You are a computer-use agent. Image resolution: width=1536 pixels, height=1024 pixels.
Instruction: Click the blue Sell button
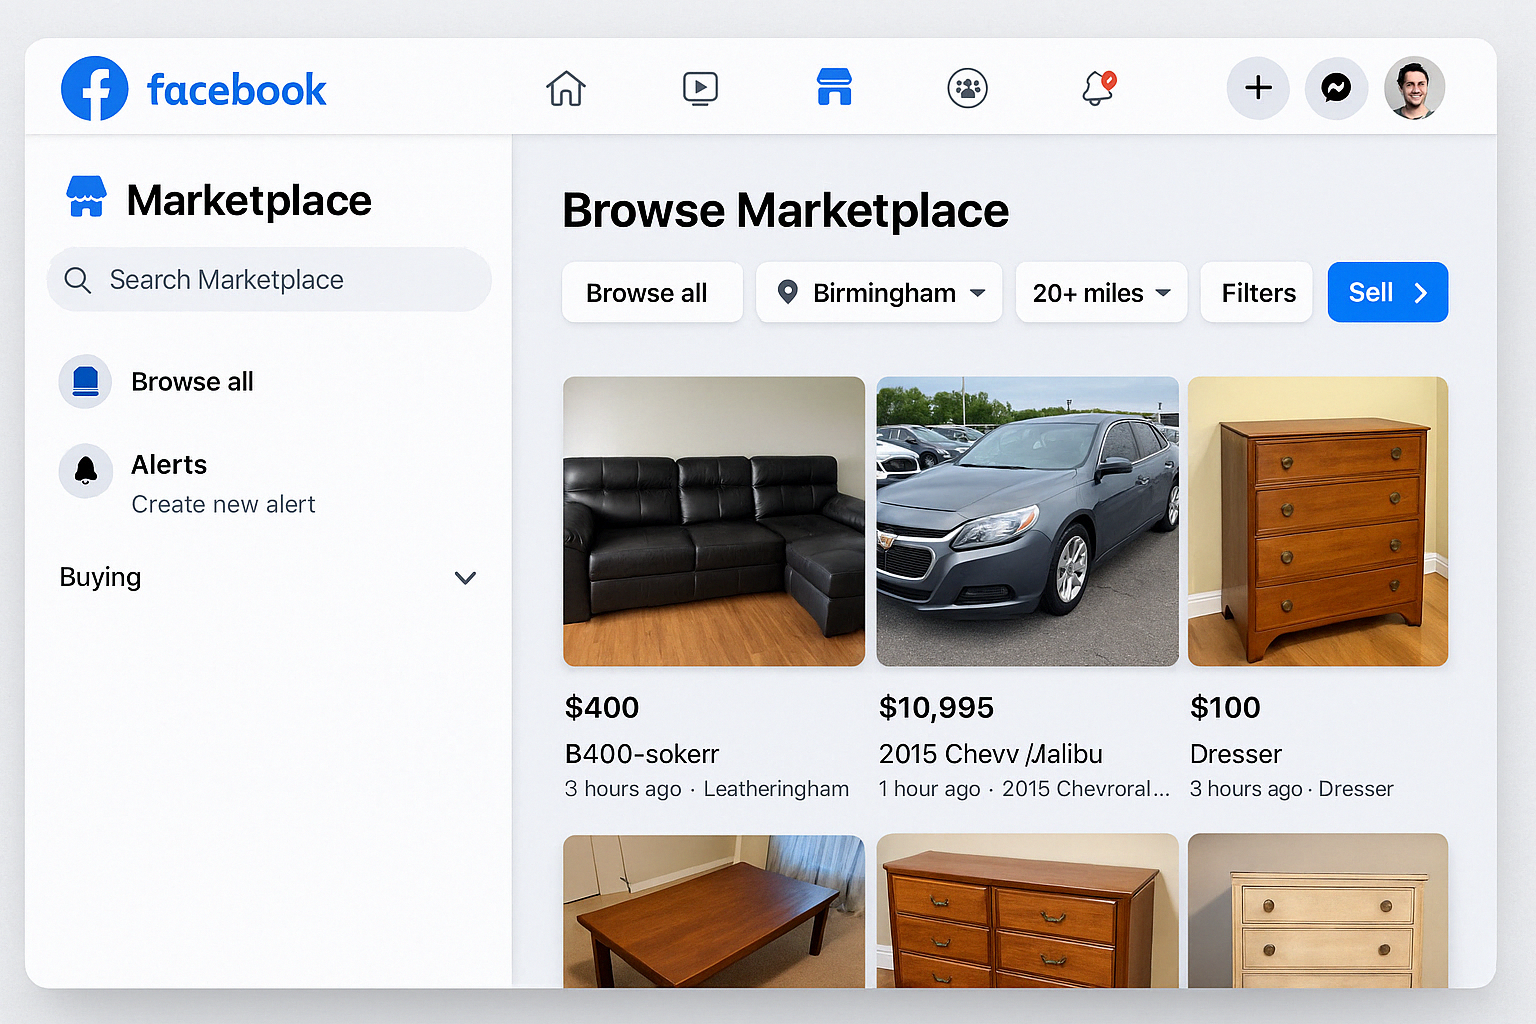pyautogui.click(x=1387, y=293)
